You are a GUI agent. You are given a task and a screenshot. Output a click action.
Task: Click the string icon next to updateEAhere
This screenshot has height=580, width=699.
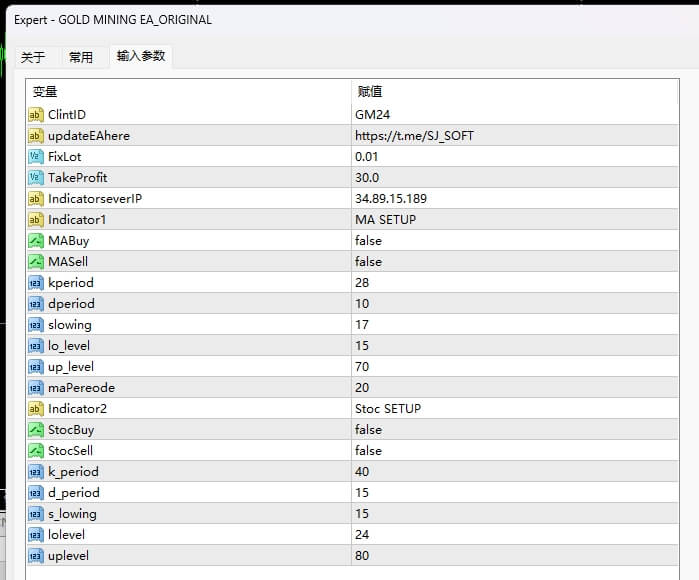coord(36,135)
